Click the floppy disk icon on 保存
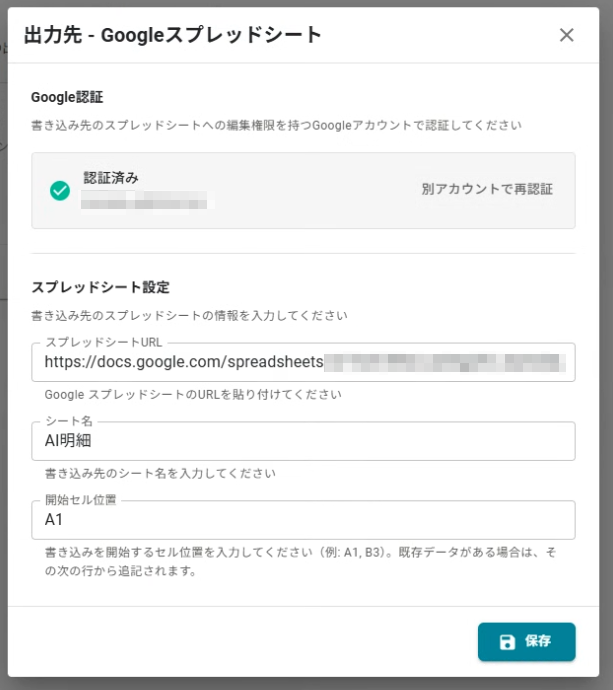Viewport: 613px width, 690px height. click(507, 642)
